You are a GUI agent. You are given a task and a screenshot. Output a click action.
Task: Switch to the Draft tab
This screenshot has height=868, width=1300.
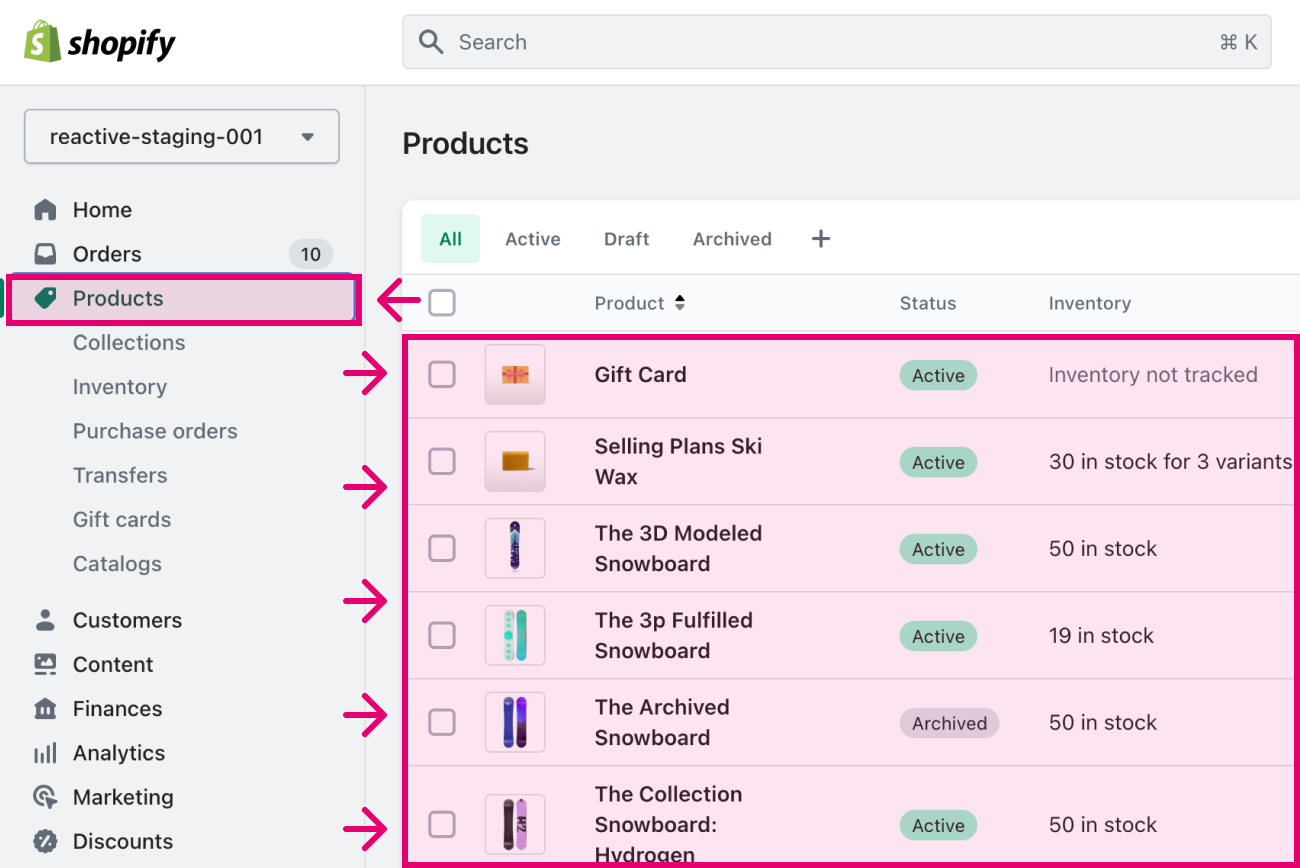point(627,239)
